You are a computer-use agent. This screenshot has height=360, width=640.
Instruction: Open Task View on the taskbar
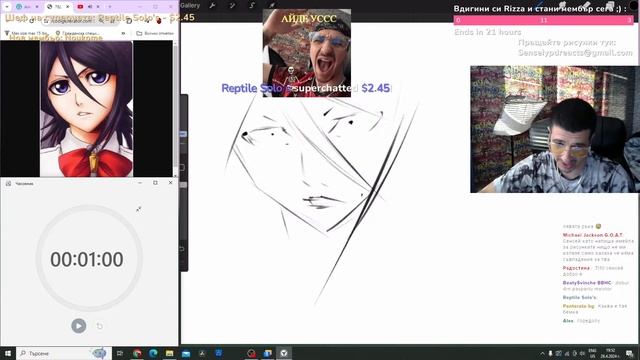[x=120, y=353]
